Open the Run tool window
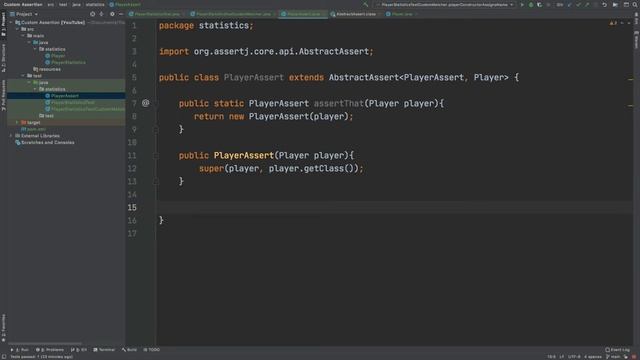Viewport: 640px width, 360px height. (x=19, y=350)
